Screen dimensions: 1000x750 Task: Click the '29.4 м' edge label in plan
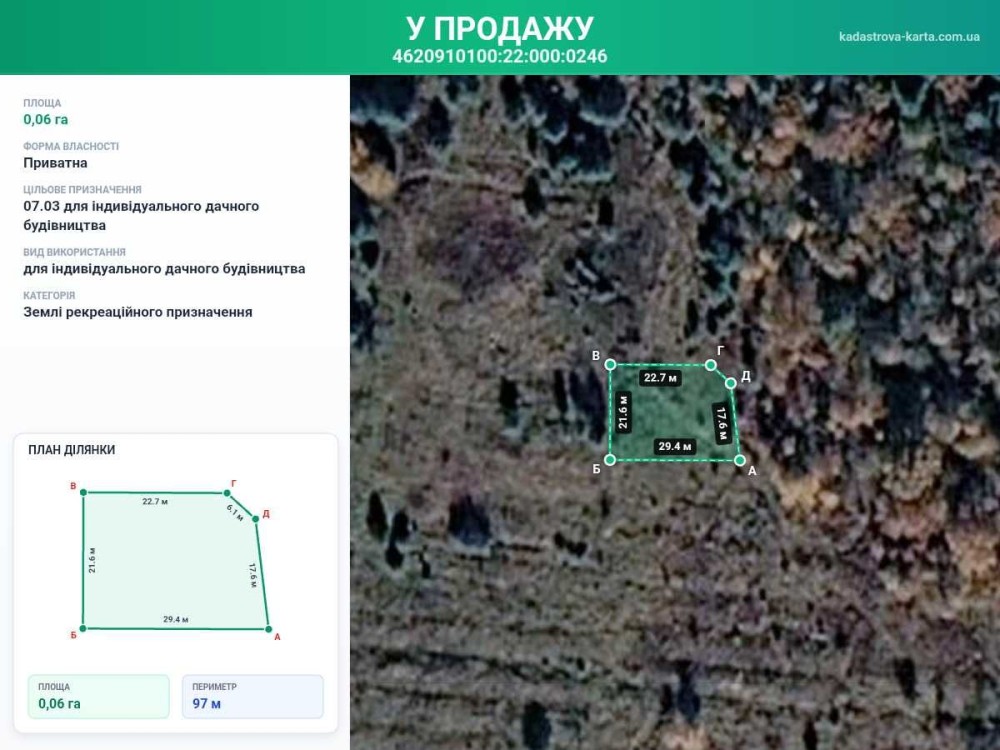point(175,619)
